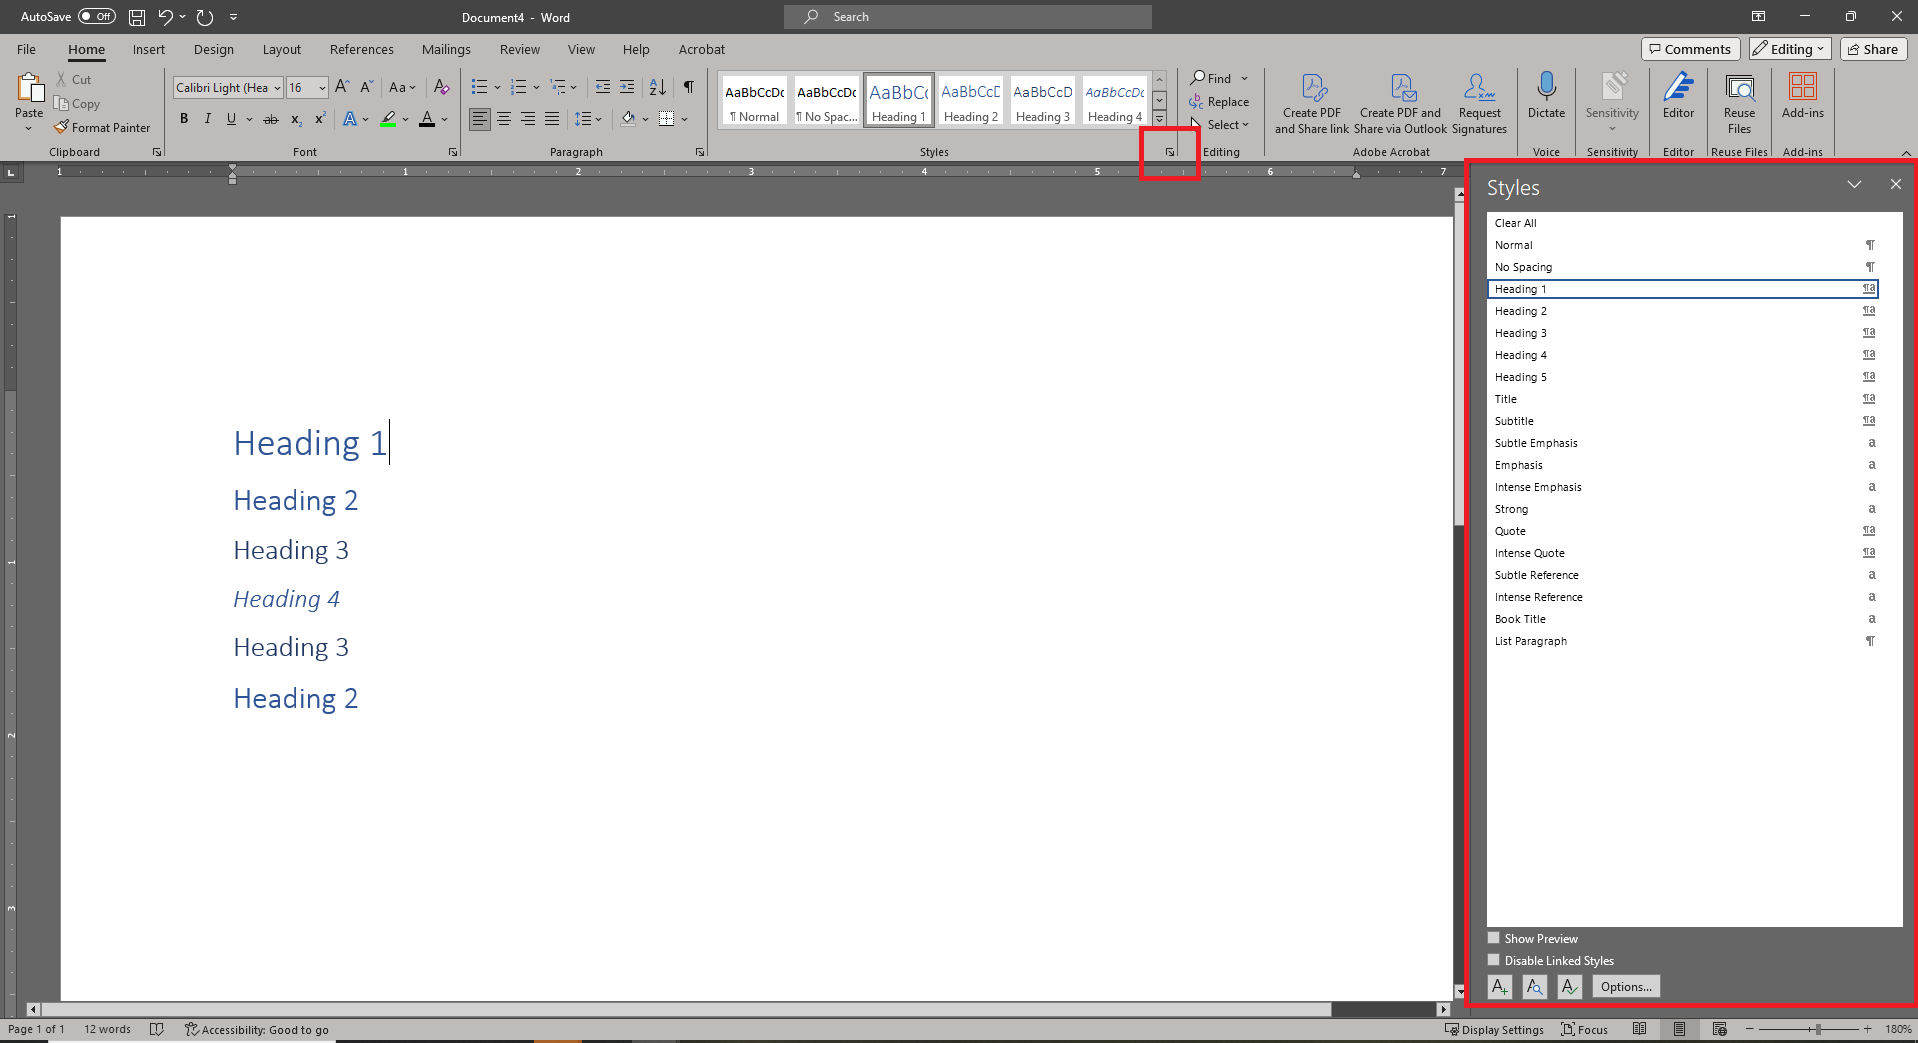Enable the Show Preview checkbox
This screenshot has width=1918, height=1043.
click(1494, 938)
